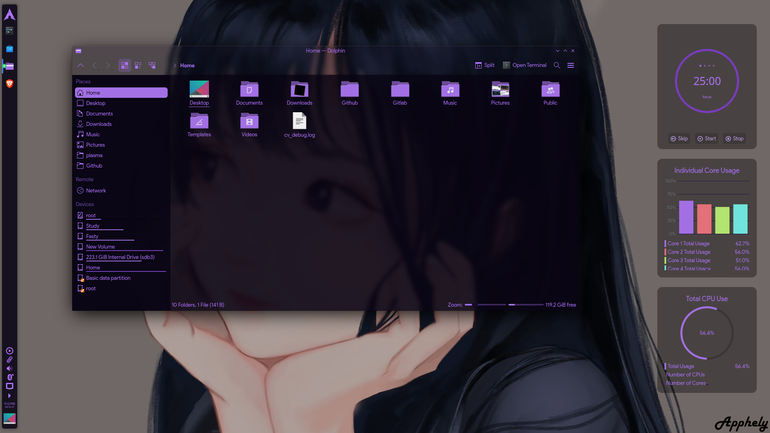This screenshot has width=770, height=433.
Task: Click the free space bar showing 119.2 GiB free
Action: [x=542, y=305]
